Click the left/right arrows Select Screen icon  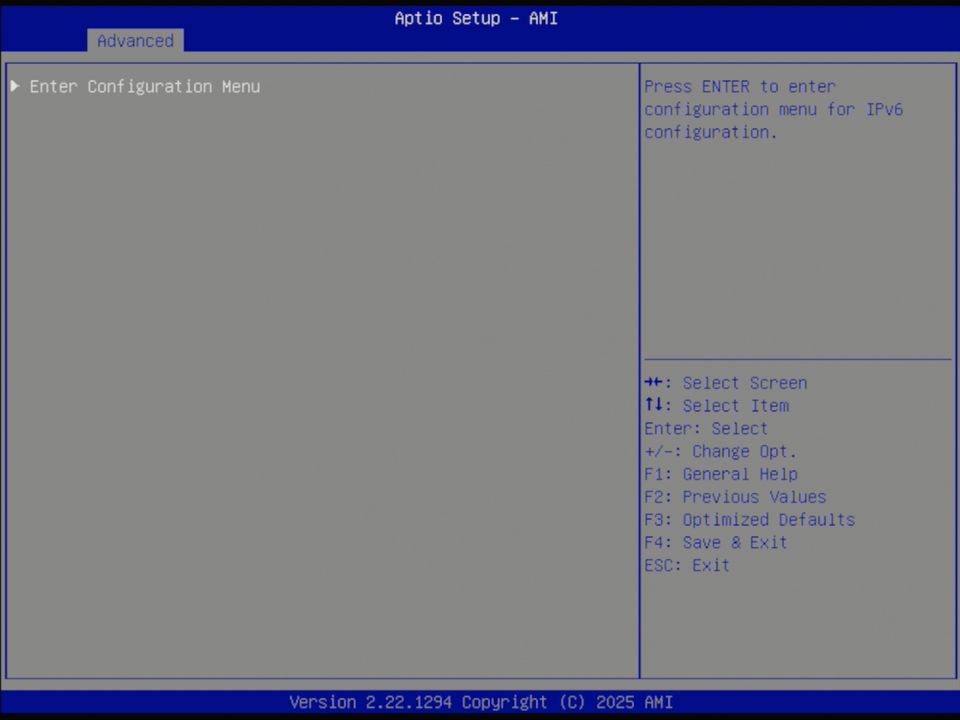tap(657, 382)
